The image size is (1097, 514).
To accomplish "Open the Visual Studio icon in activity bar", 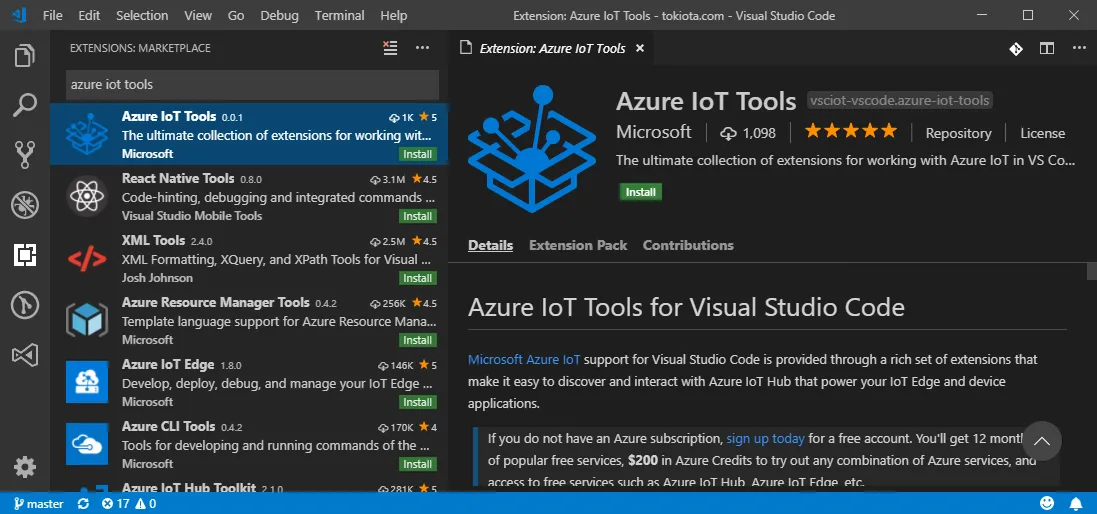I will pyautogui.click(x=24, y=355).
